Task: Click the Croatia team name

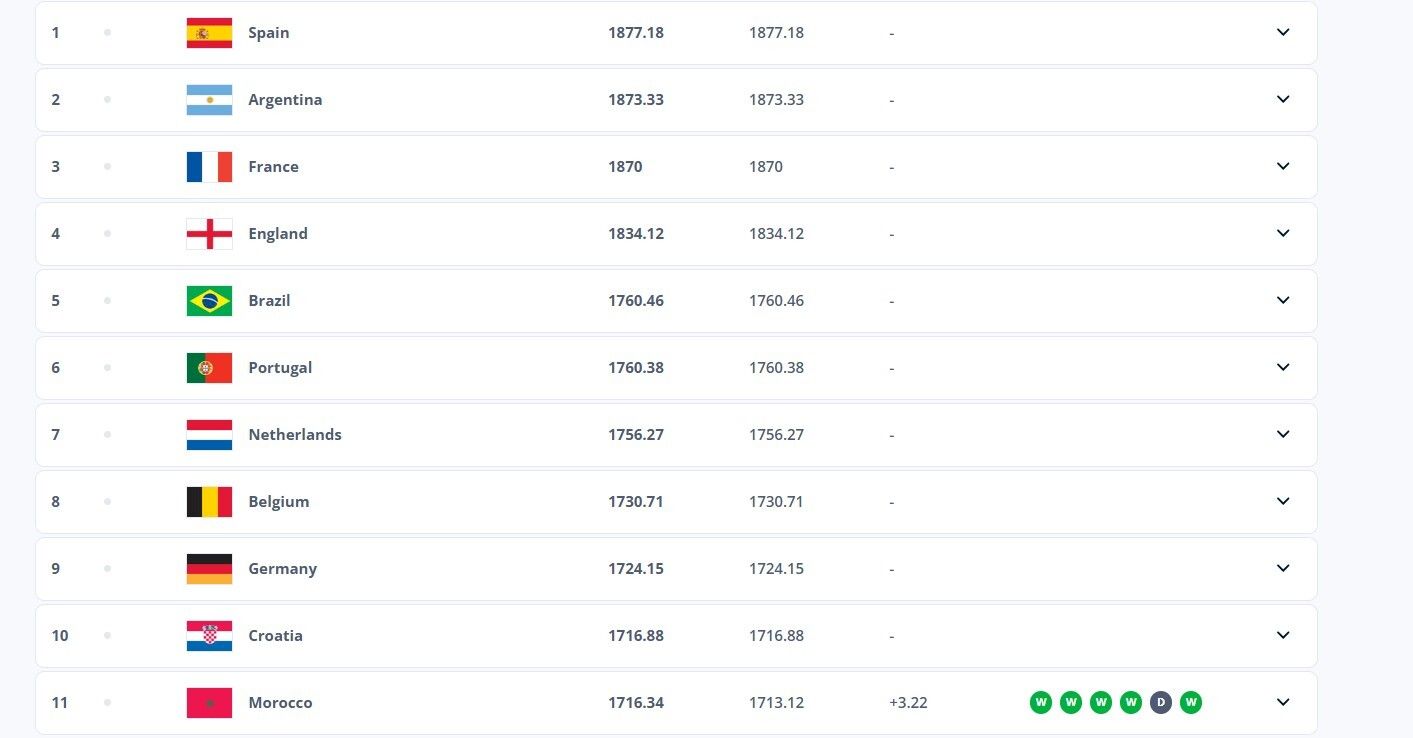Action: [x=275, y=636]
